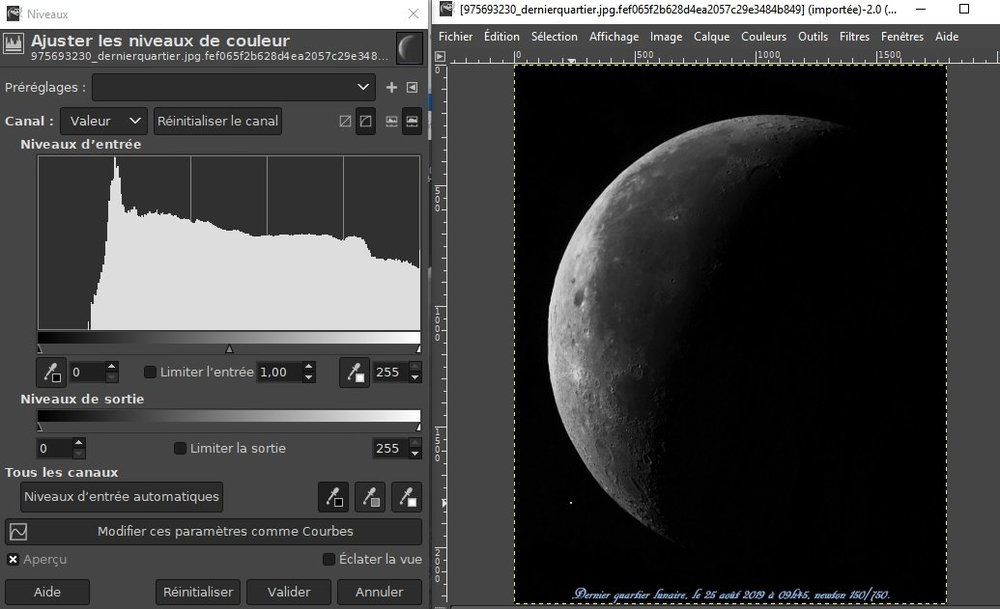
Task: Open the presets menu arrow icon
Action: pyautogui.click(x=411, y=88)
